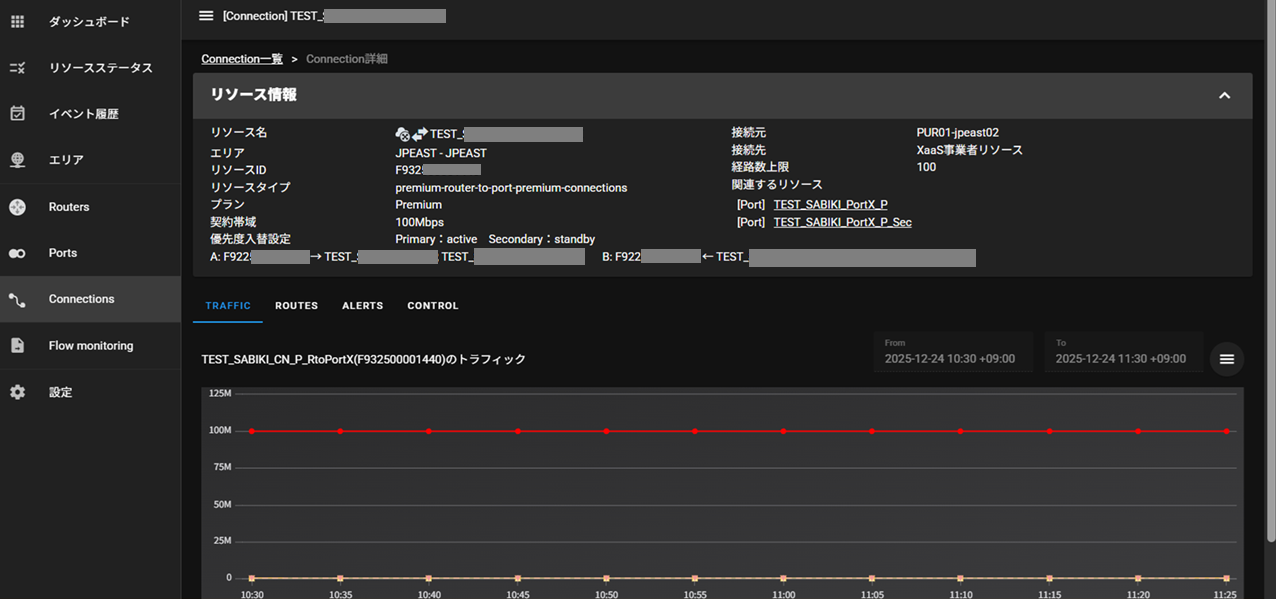The height and width of the screenshot is (599, 1276).
Task: Toggle the sidebar with hamburger menu
Action: [206, 15]
